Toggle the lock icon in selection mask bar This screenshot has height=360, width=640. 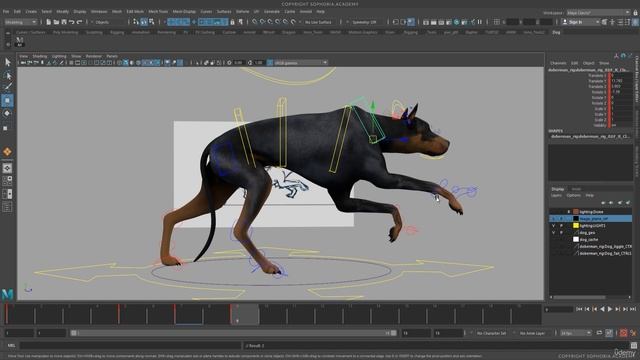tap(232, 22)
